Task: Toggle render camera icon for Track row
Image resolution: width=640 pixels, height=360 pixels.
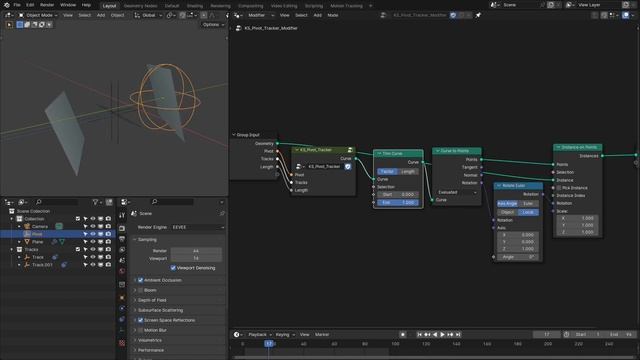Action: tap(108, 257)
